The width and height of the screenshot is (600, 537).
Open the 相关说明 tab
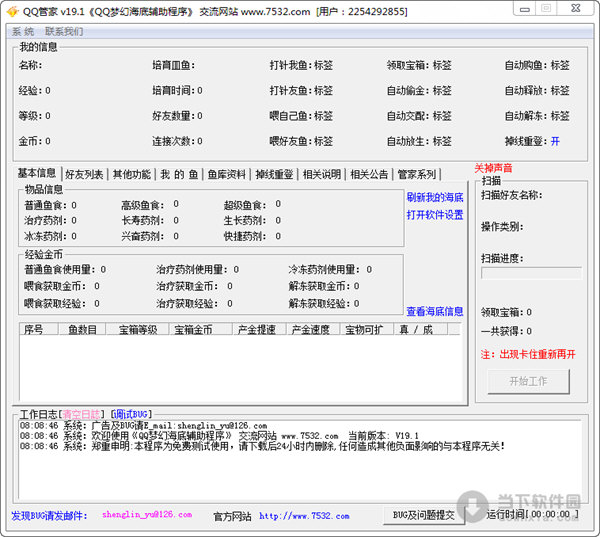(321, 175)
